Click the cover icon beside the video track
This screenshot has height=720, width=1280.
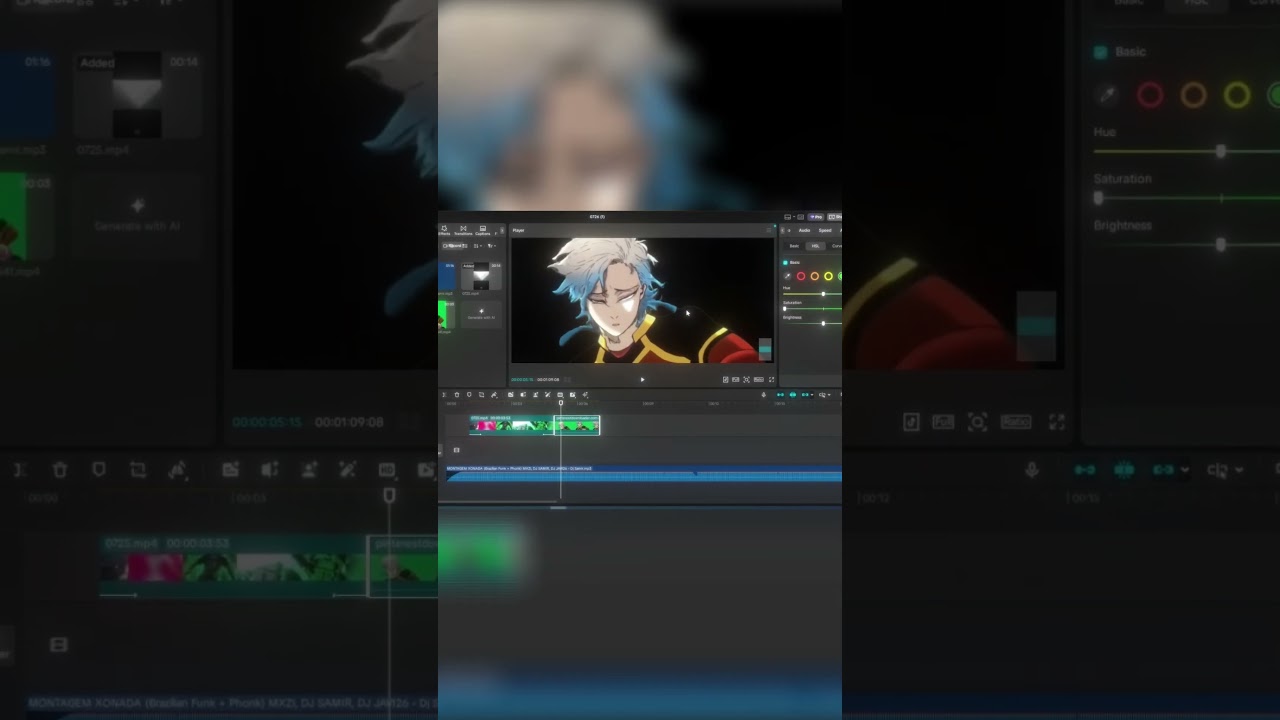click(x=456, y=450)
